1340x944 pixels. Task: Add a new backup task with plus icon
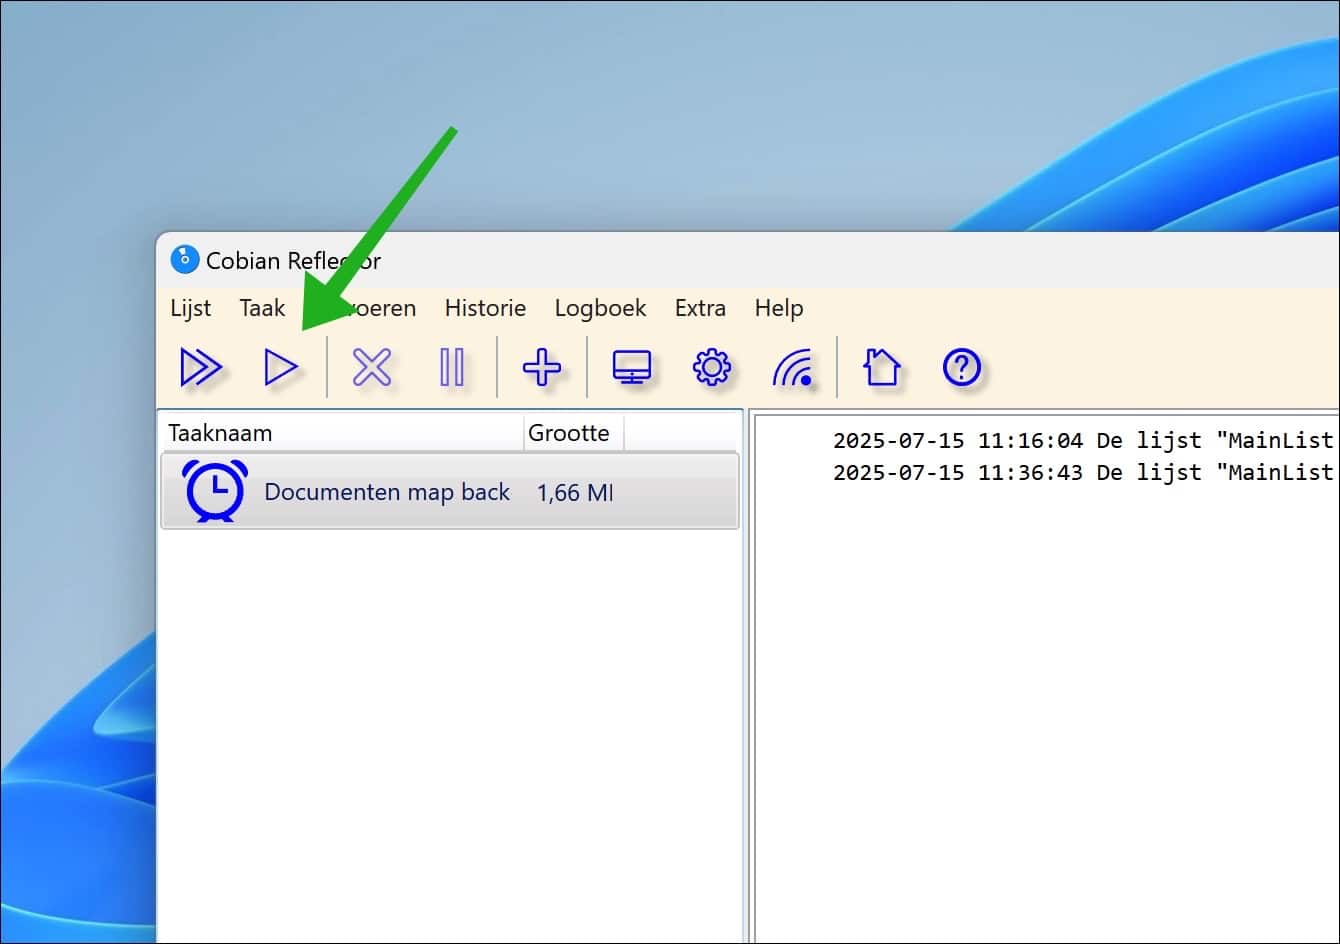(541, 367)
